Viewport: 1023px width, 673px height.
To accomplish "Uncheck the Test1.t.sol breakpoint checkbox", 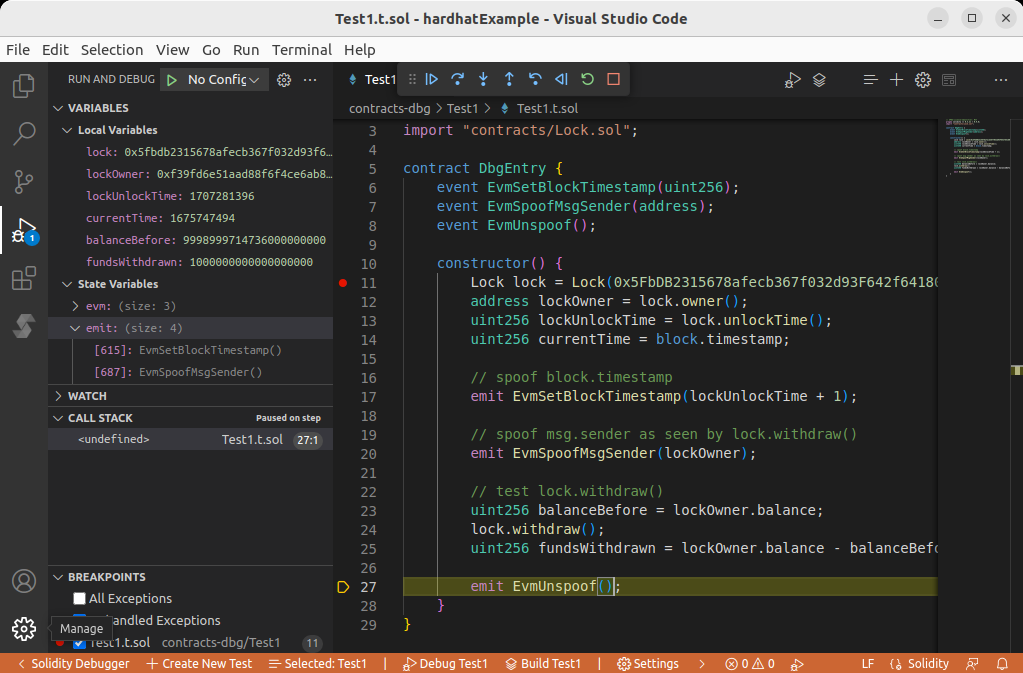I will pos(80,643).
